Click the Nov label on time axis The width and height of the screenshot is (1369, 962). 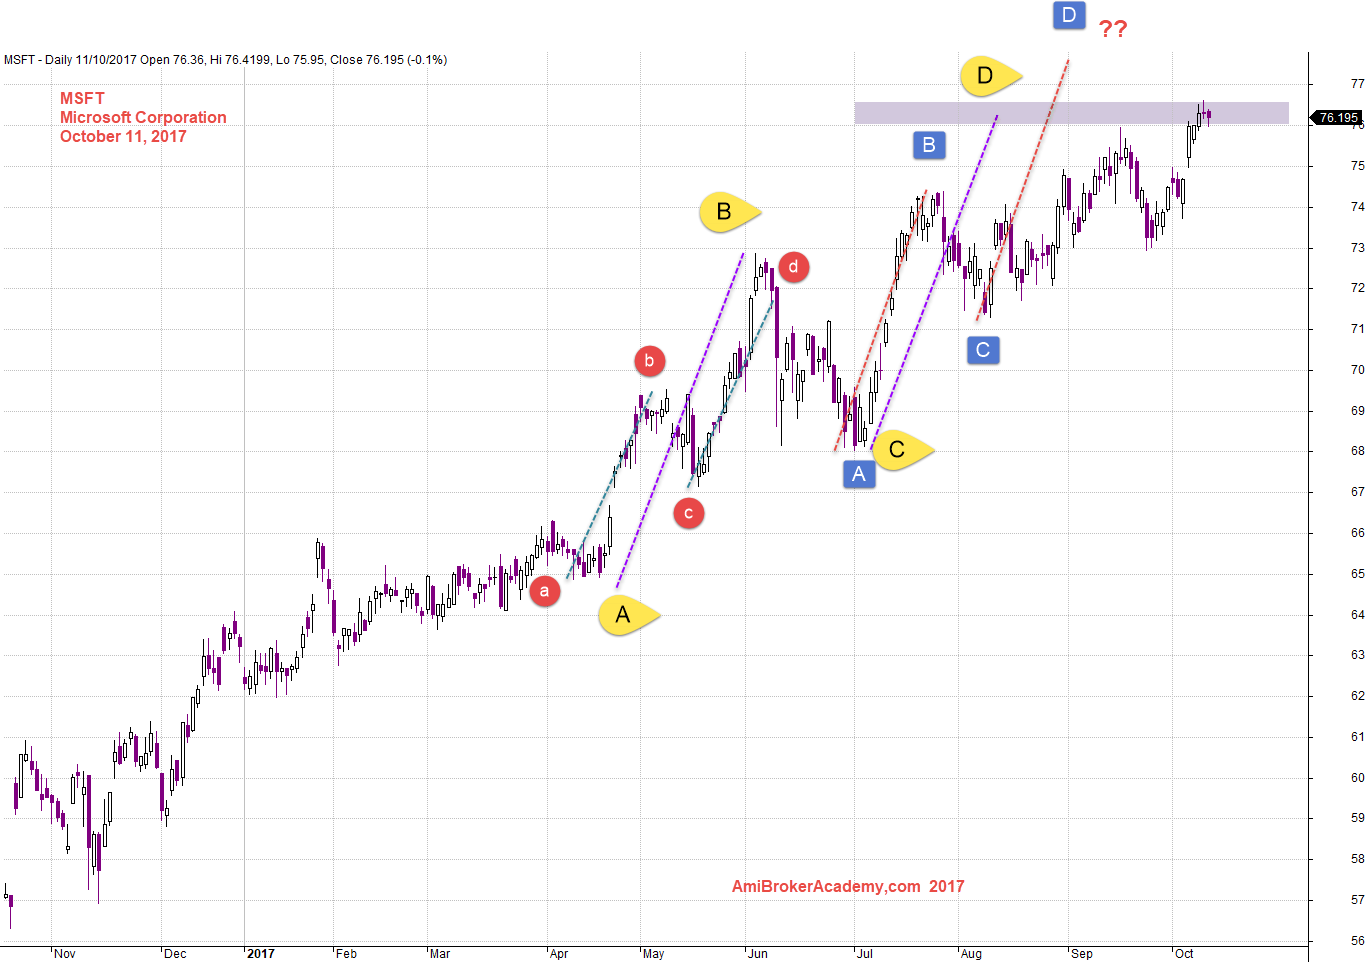(x=65, y=954)
